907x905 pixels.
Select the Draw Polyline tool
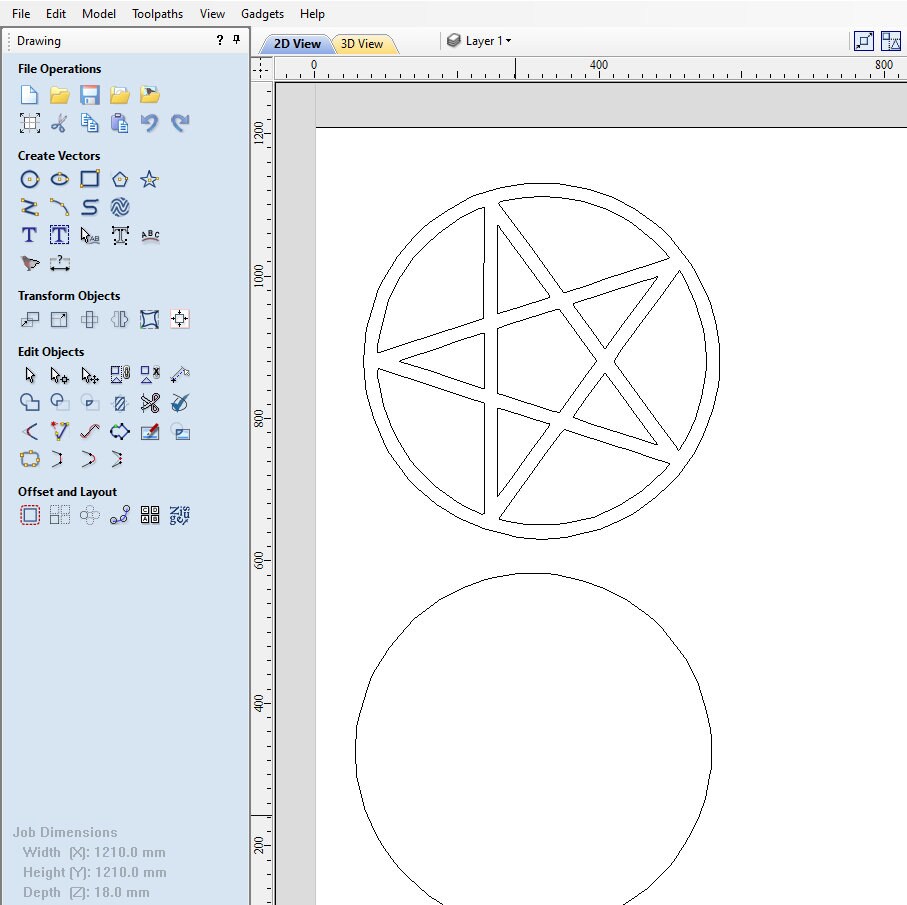[30, 207]
